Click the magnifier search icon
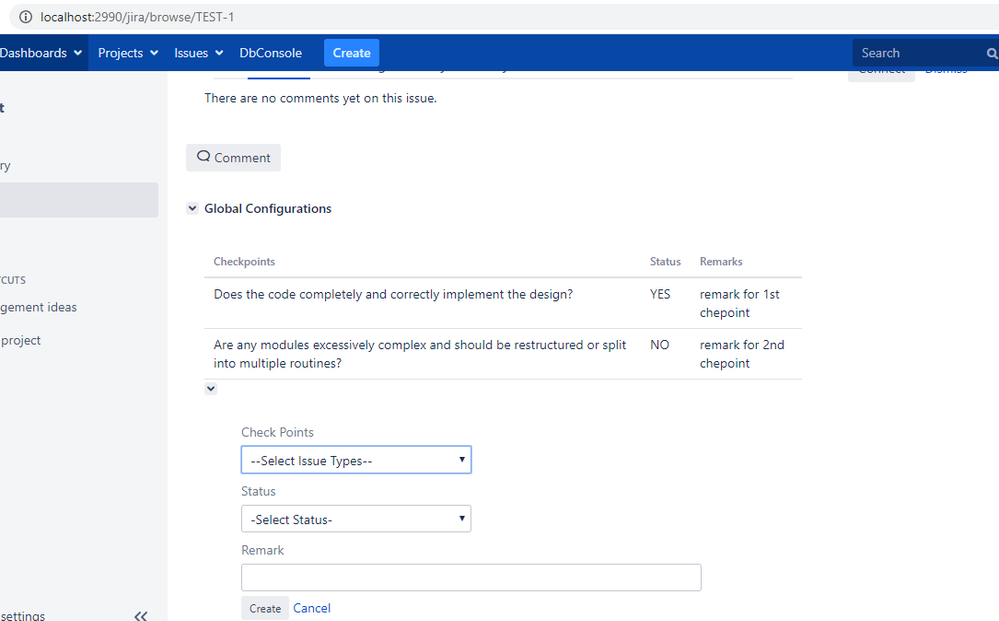This screenshot has width=999, height=621. [991, 54]
